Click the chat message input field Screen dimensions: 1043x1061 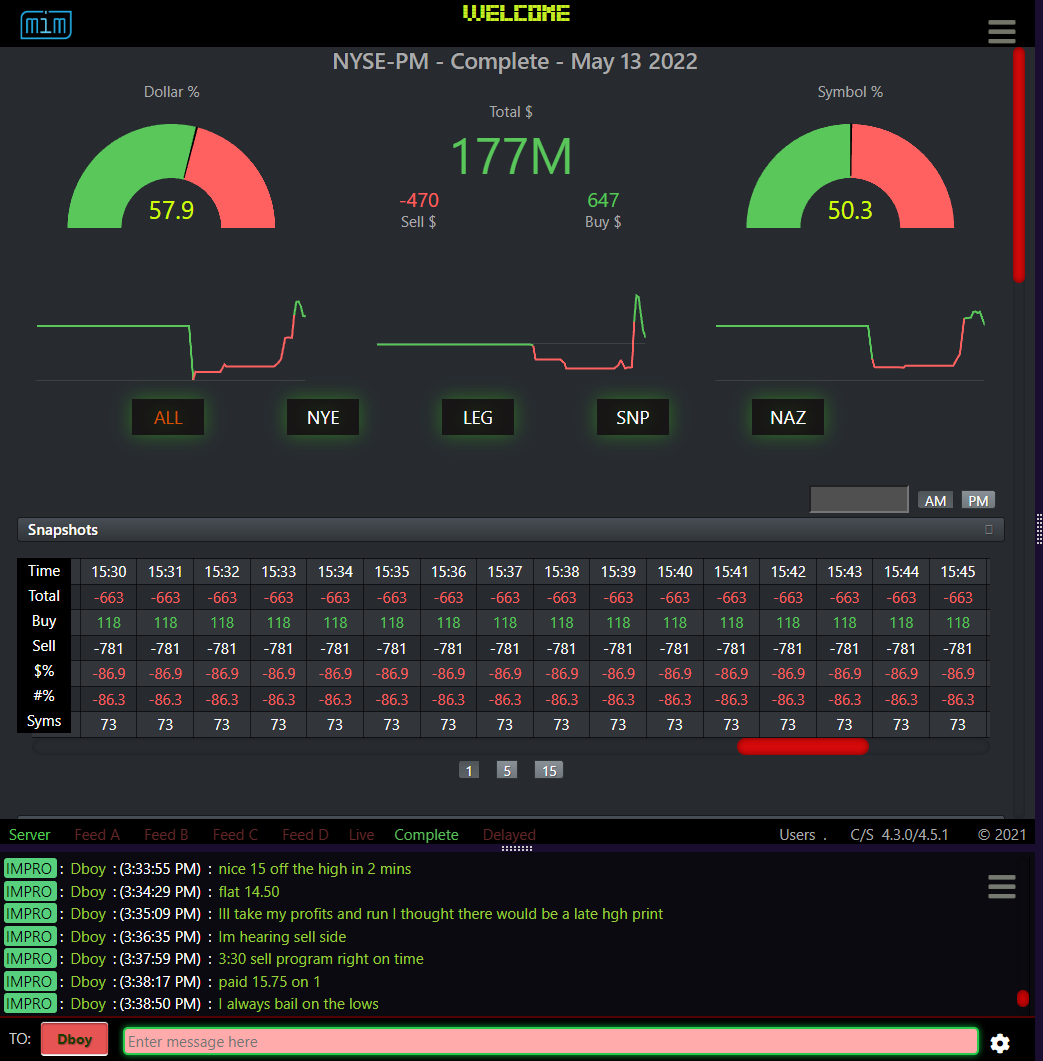pyautogui.click(x=550, y=1042)
